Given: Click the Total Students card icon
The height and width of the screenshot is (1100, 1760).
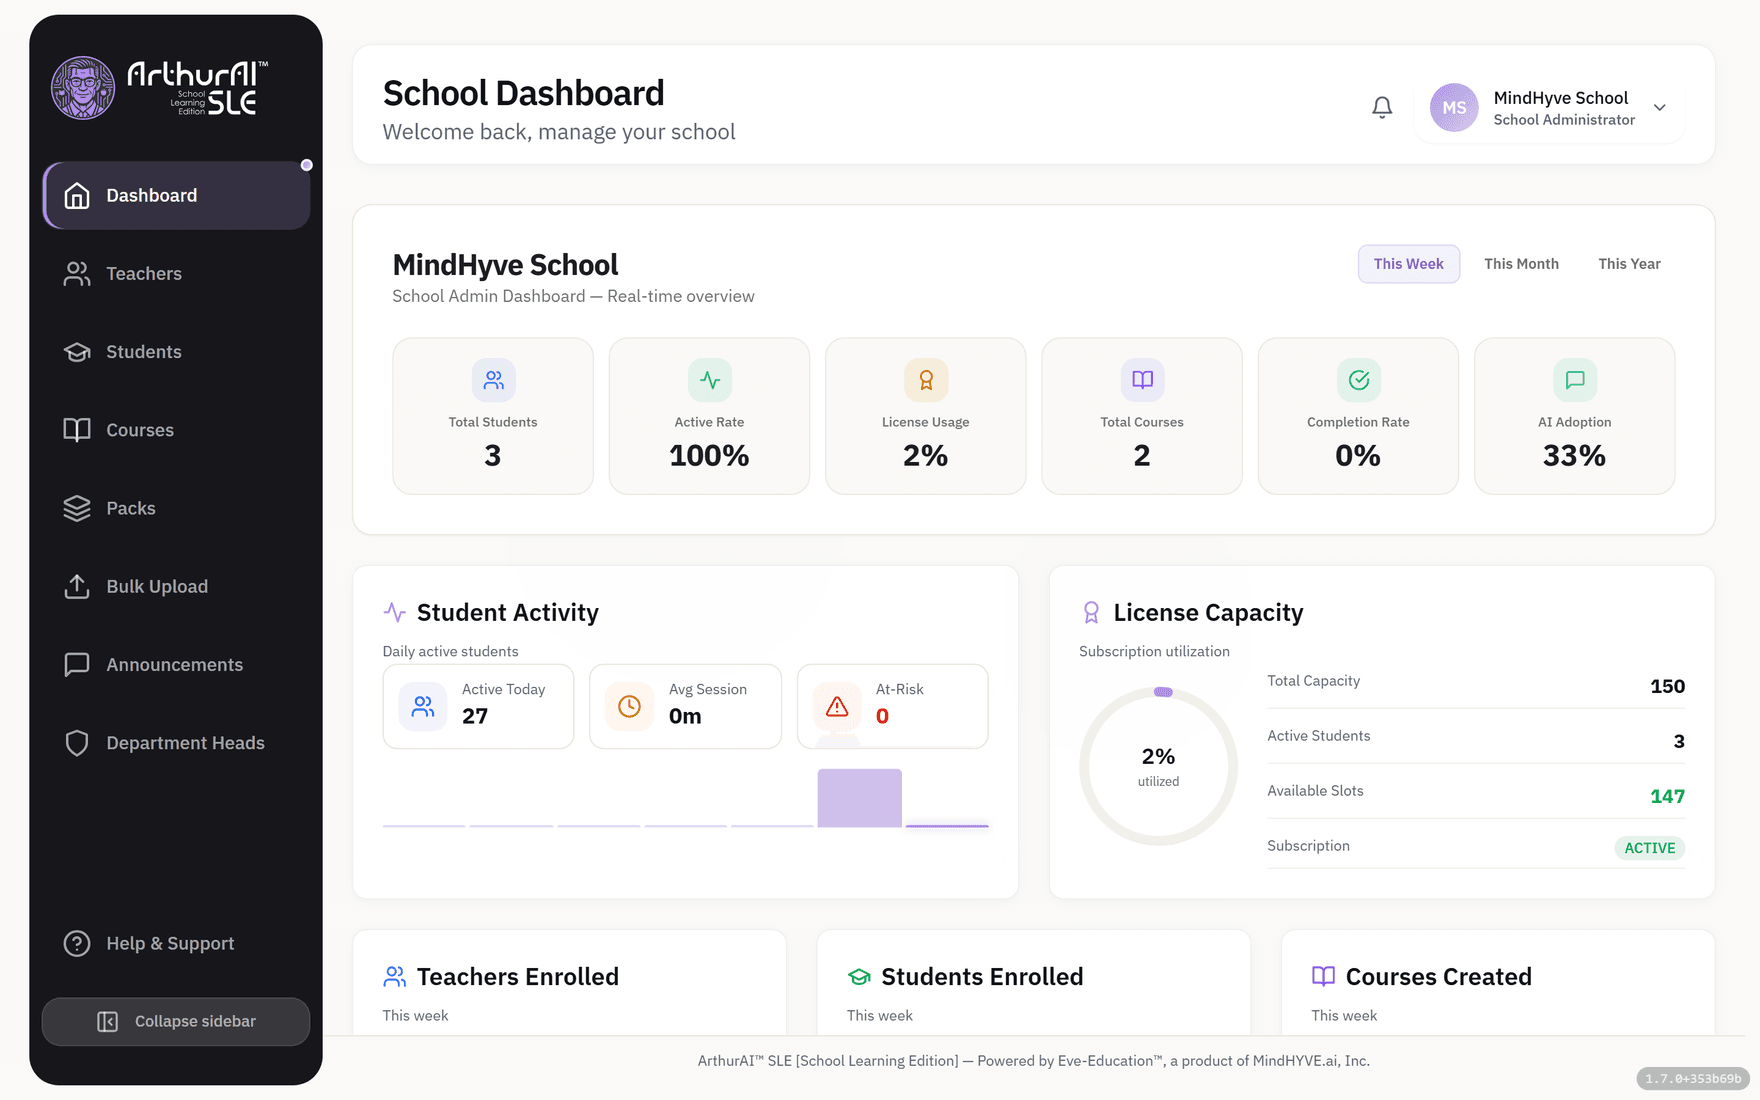Looking at the screenshot, I should click(493, 380).
